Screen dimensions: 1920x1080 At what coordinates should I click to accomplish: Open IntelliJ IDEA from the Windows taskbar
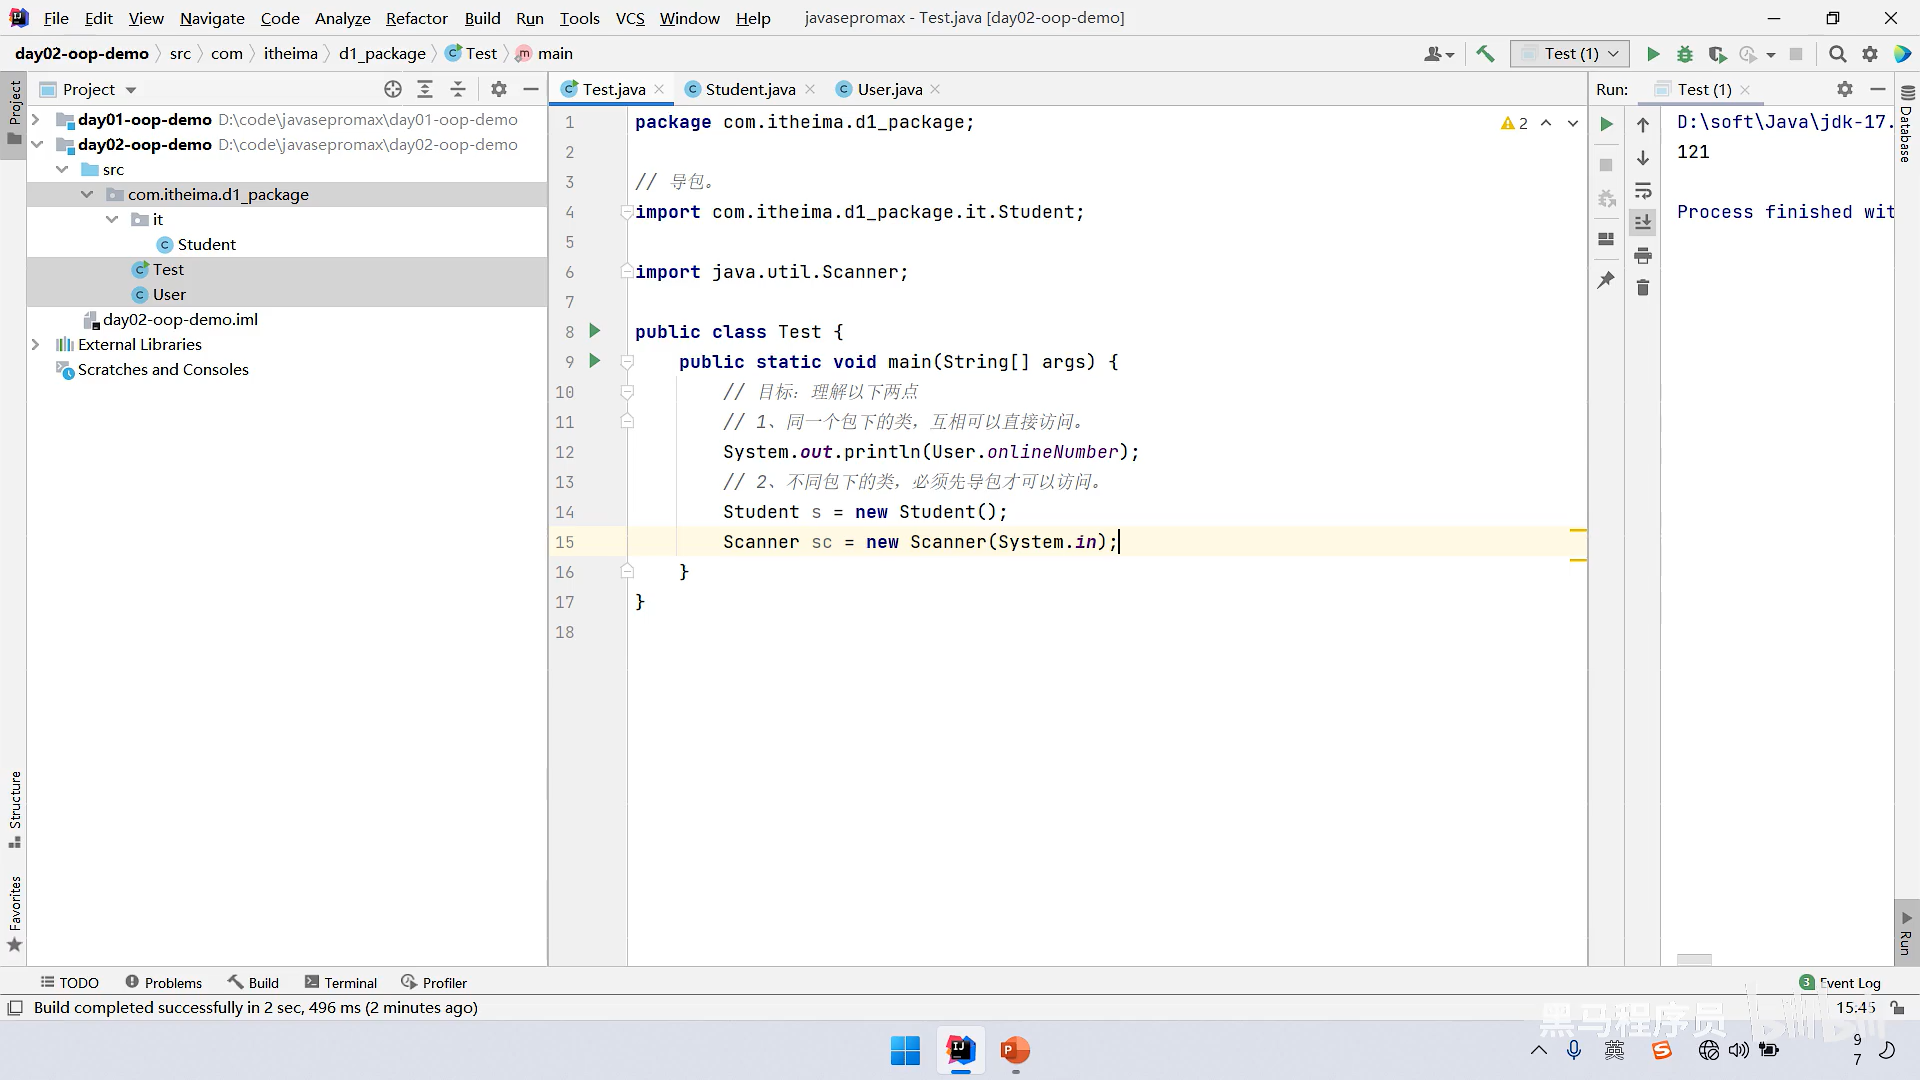(x=960, y=1051)
